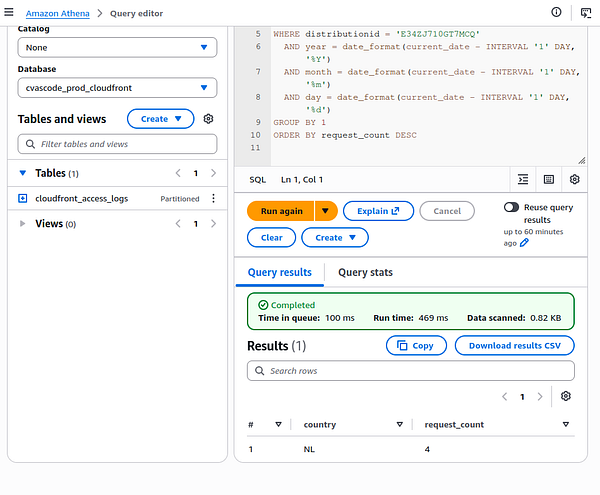Viewport: 600px width, 495px height.
Task: Go to next page of Tables list
Action: click(214, 173)
